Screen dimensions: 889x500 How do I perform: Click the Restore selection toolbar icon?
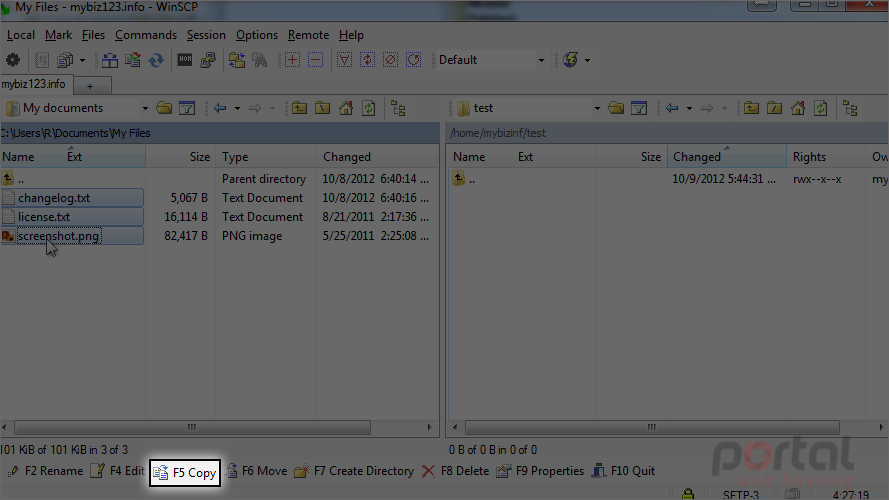pyautogui.click(x=414, y=60)
